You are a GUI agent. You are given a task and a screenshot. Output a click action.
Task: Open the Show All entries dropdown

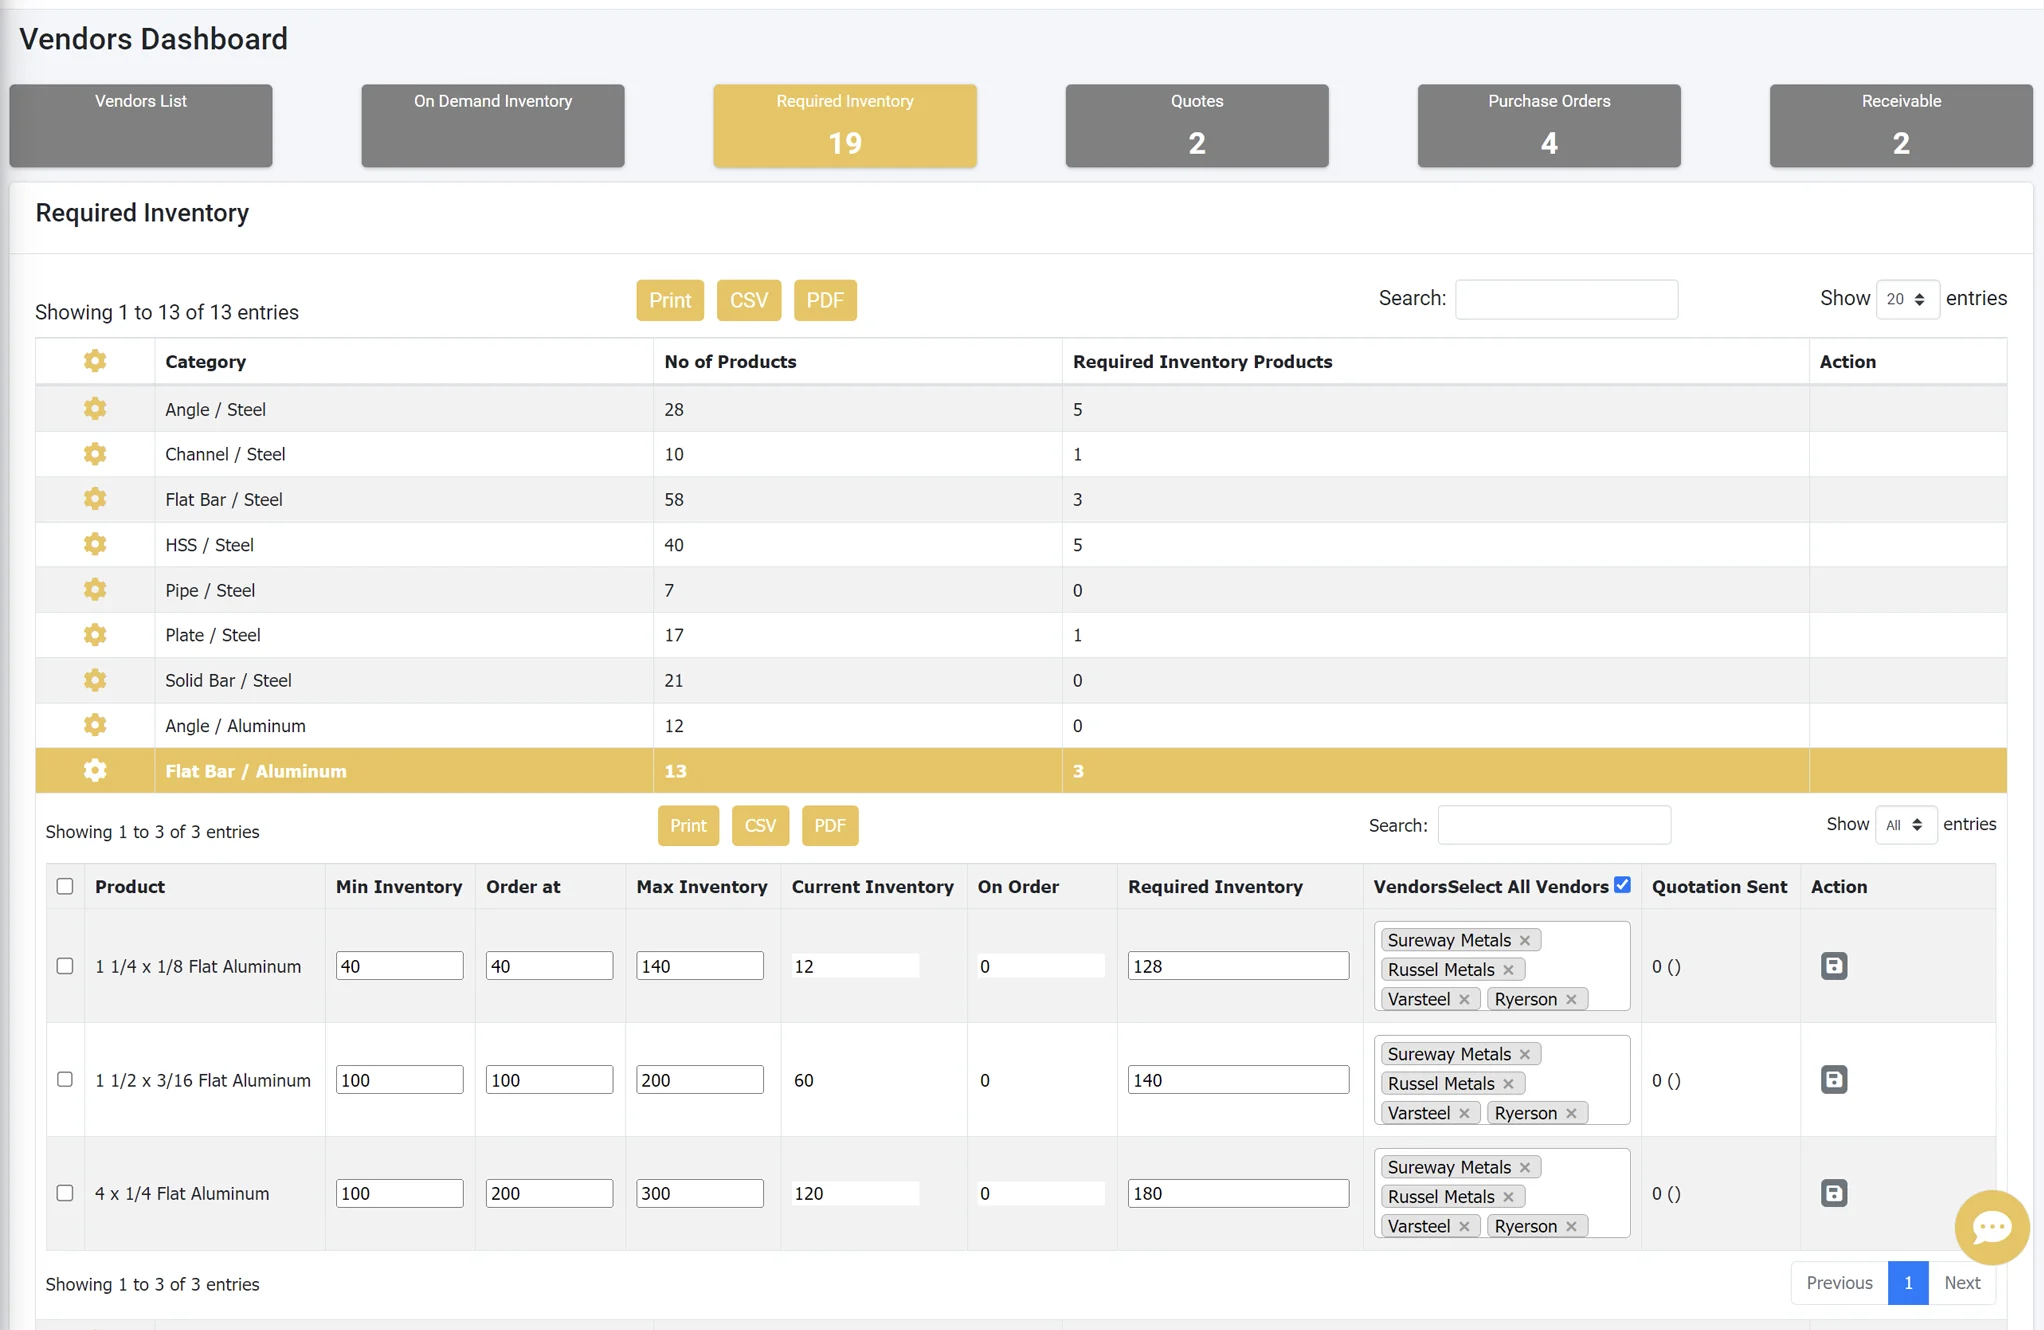coord(1904,825)
